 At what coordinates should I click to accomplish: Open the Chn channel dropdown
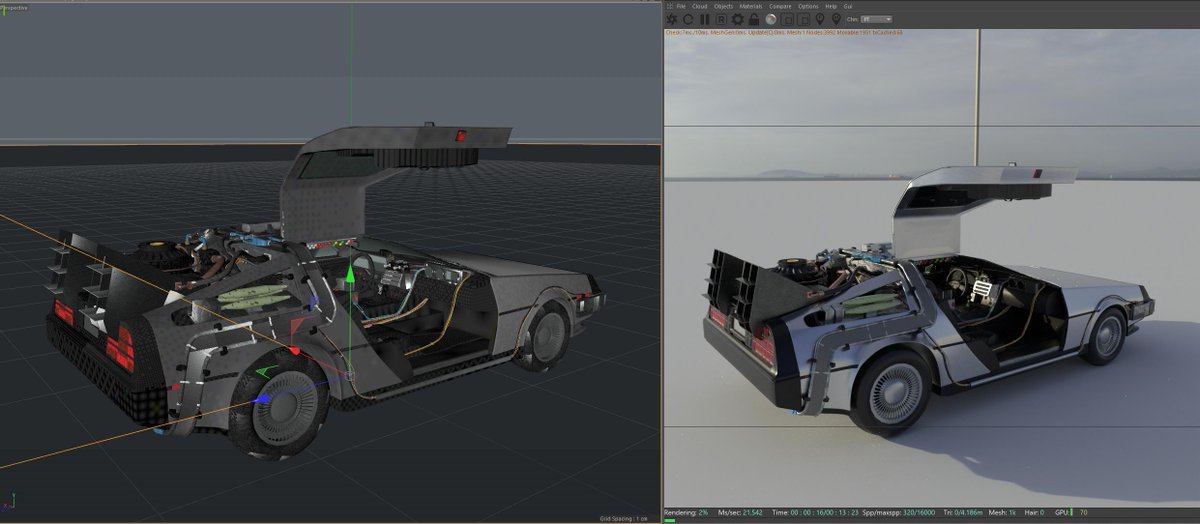click(877, 19)
